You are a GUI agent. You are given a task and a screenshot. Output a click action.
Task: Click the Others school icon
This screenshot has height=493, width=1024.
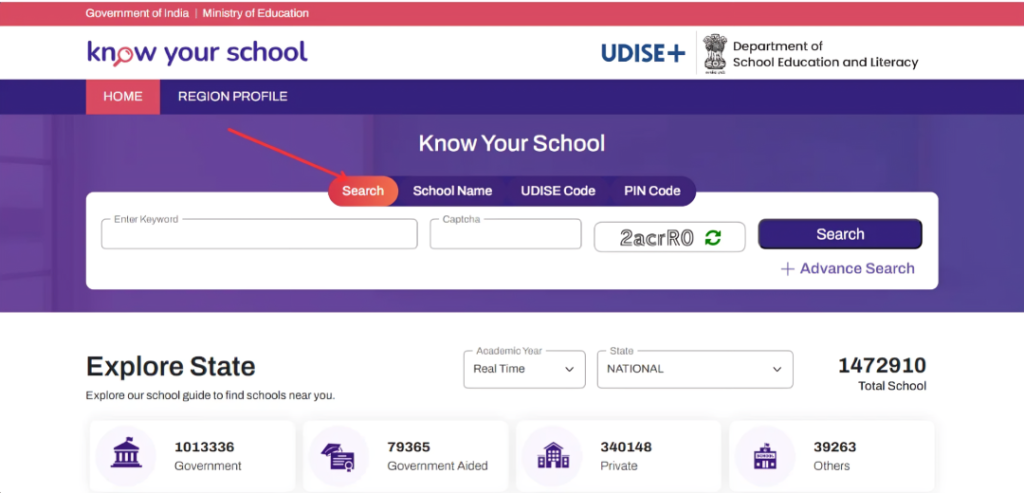click(765, 456)
